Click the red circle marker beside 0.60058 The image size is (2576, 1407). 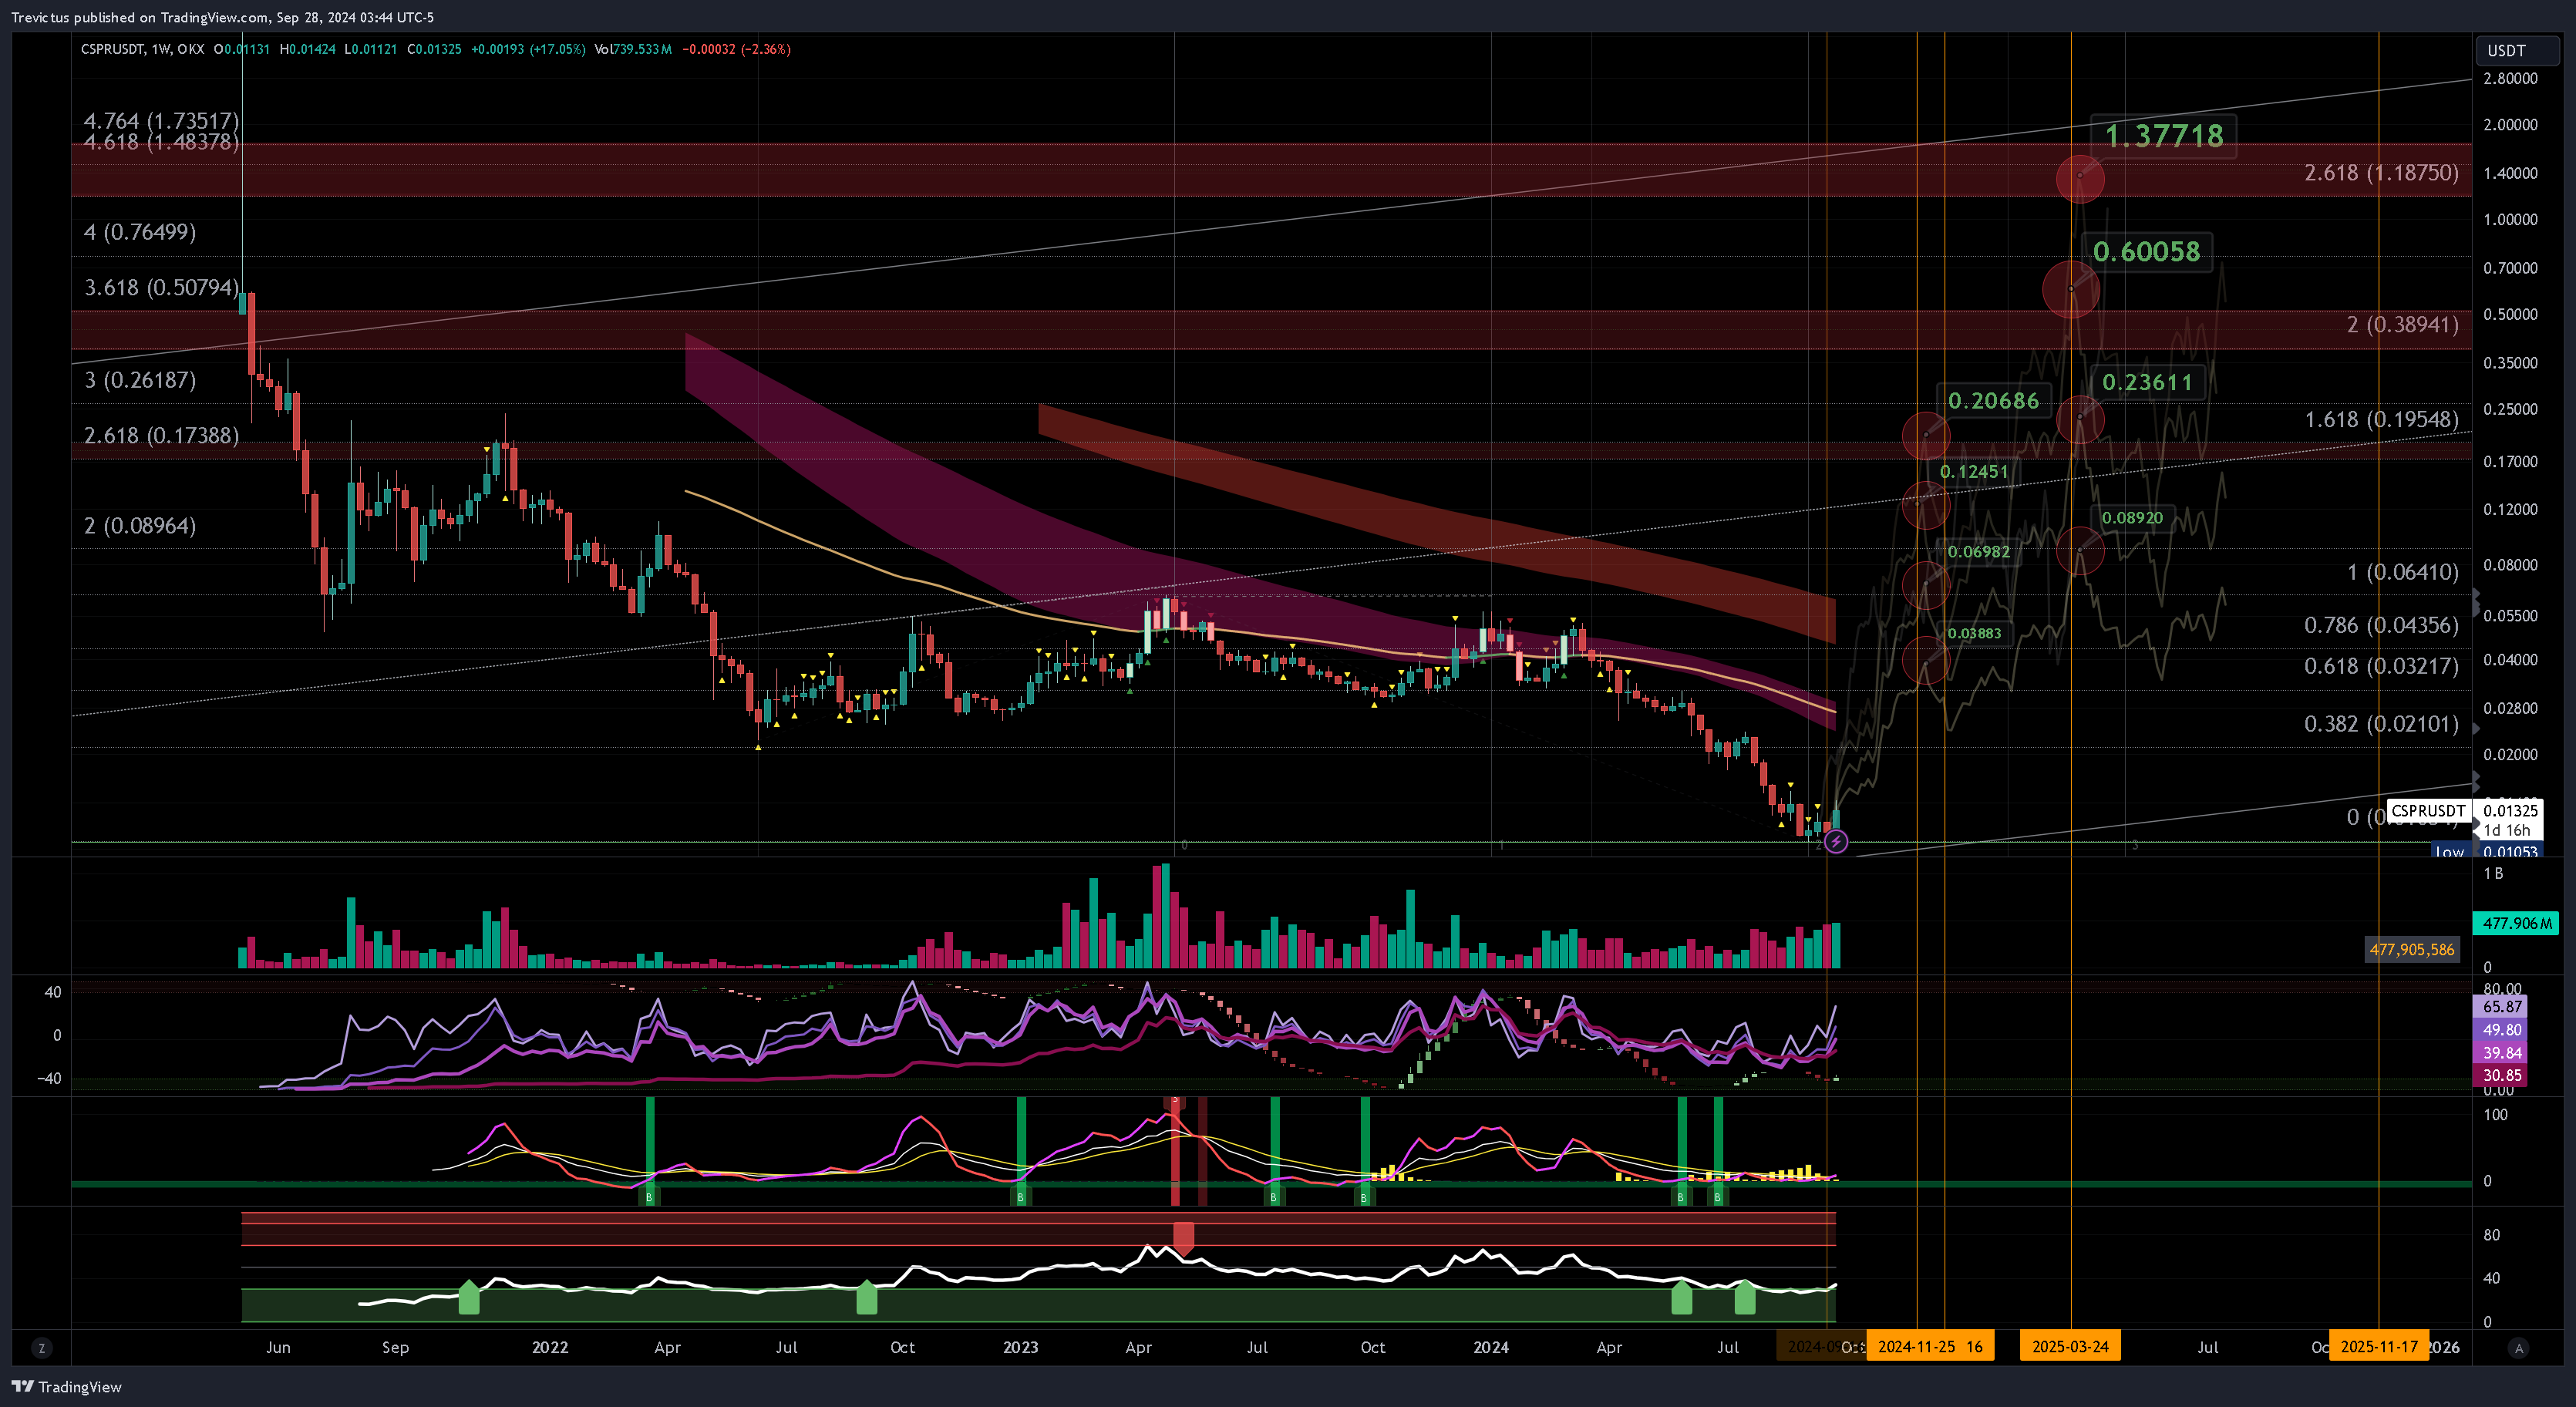(x=2070, y=290)
